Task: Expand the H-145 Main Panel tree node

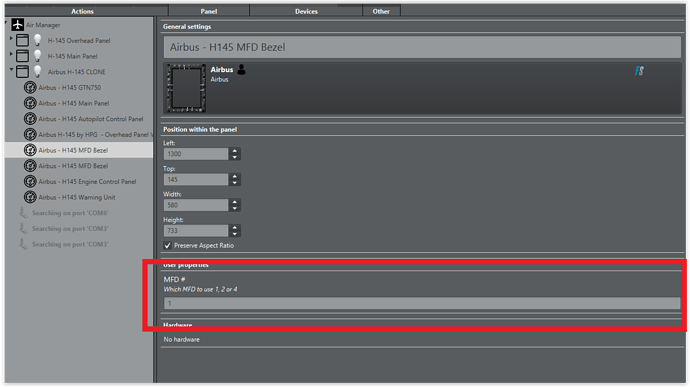Action: [x=11, y=54]
